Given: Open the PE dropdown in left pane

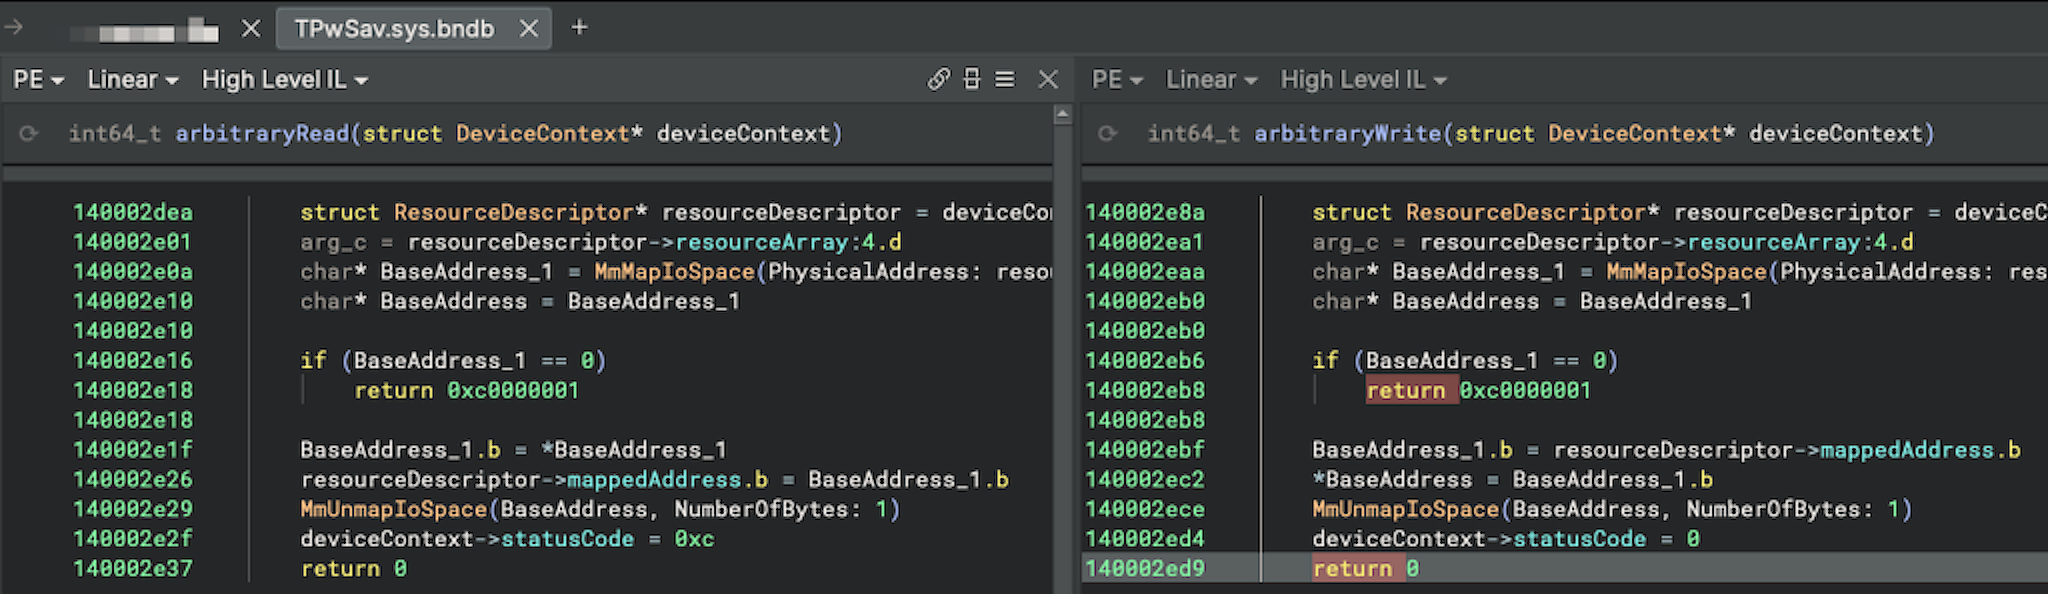Looking at the screenshot, I should pos(38,79).
